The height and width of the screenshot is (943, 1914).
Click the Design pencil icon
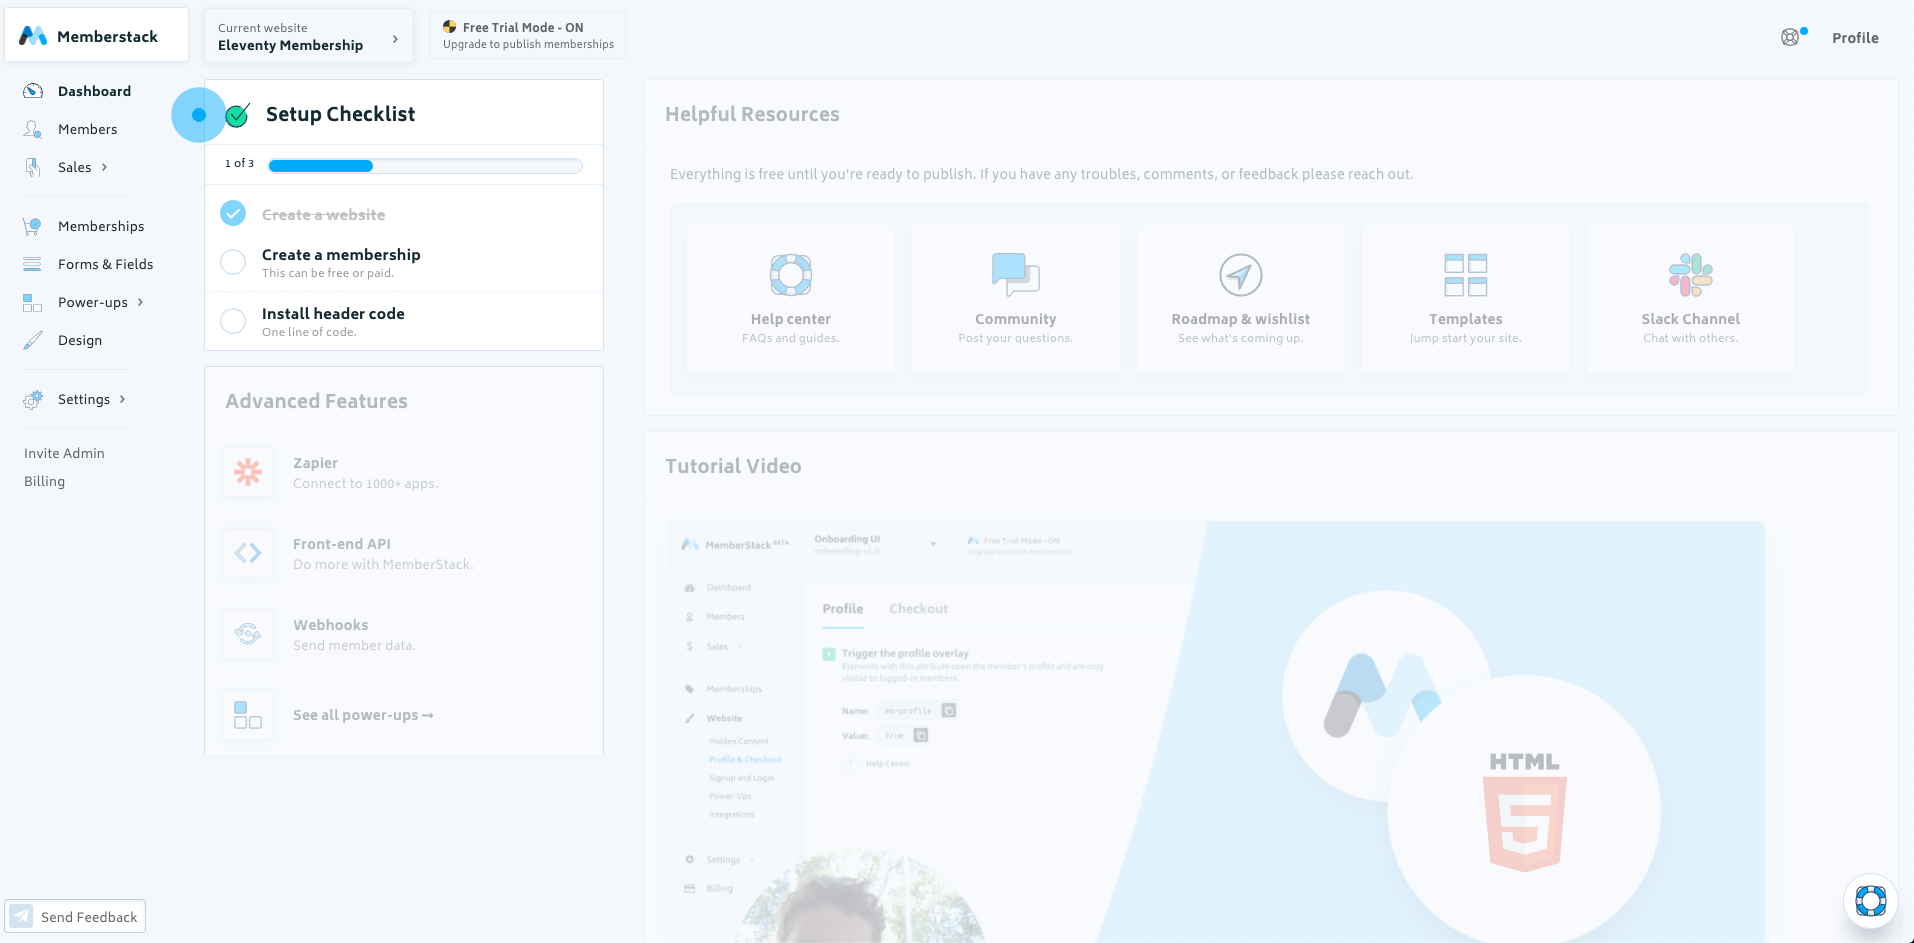(x=33, y=340)
